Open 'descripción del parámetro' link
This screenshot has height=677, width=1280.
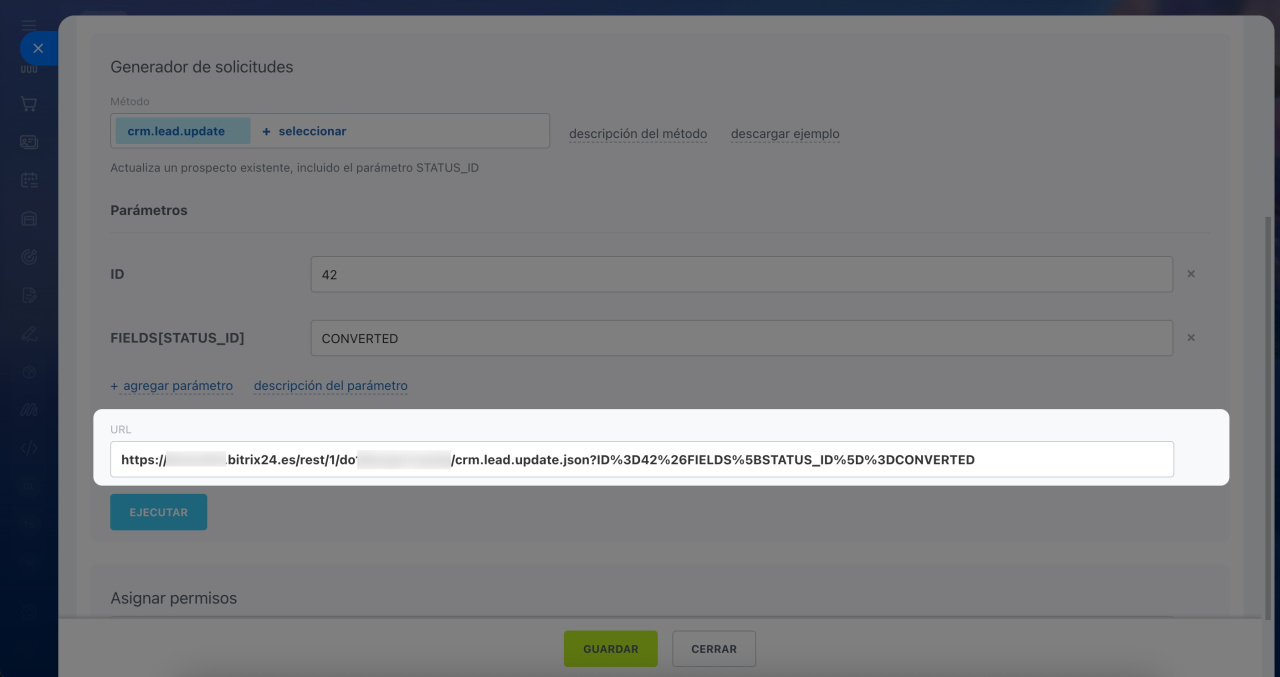[x=331, y=386]
